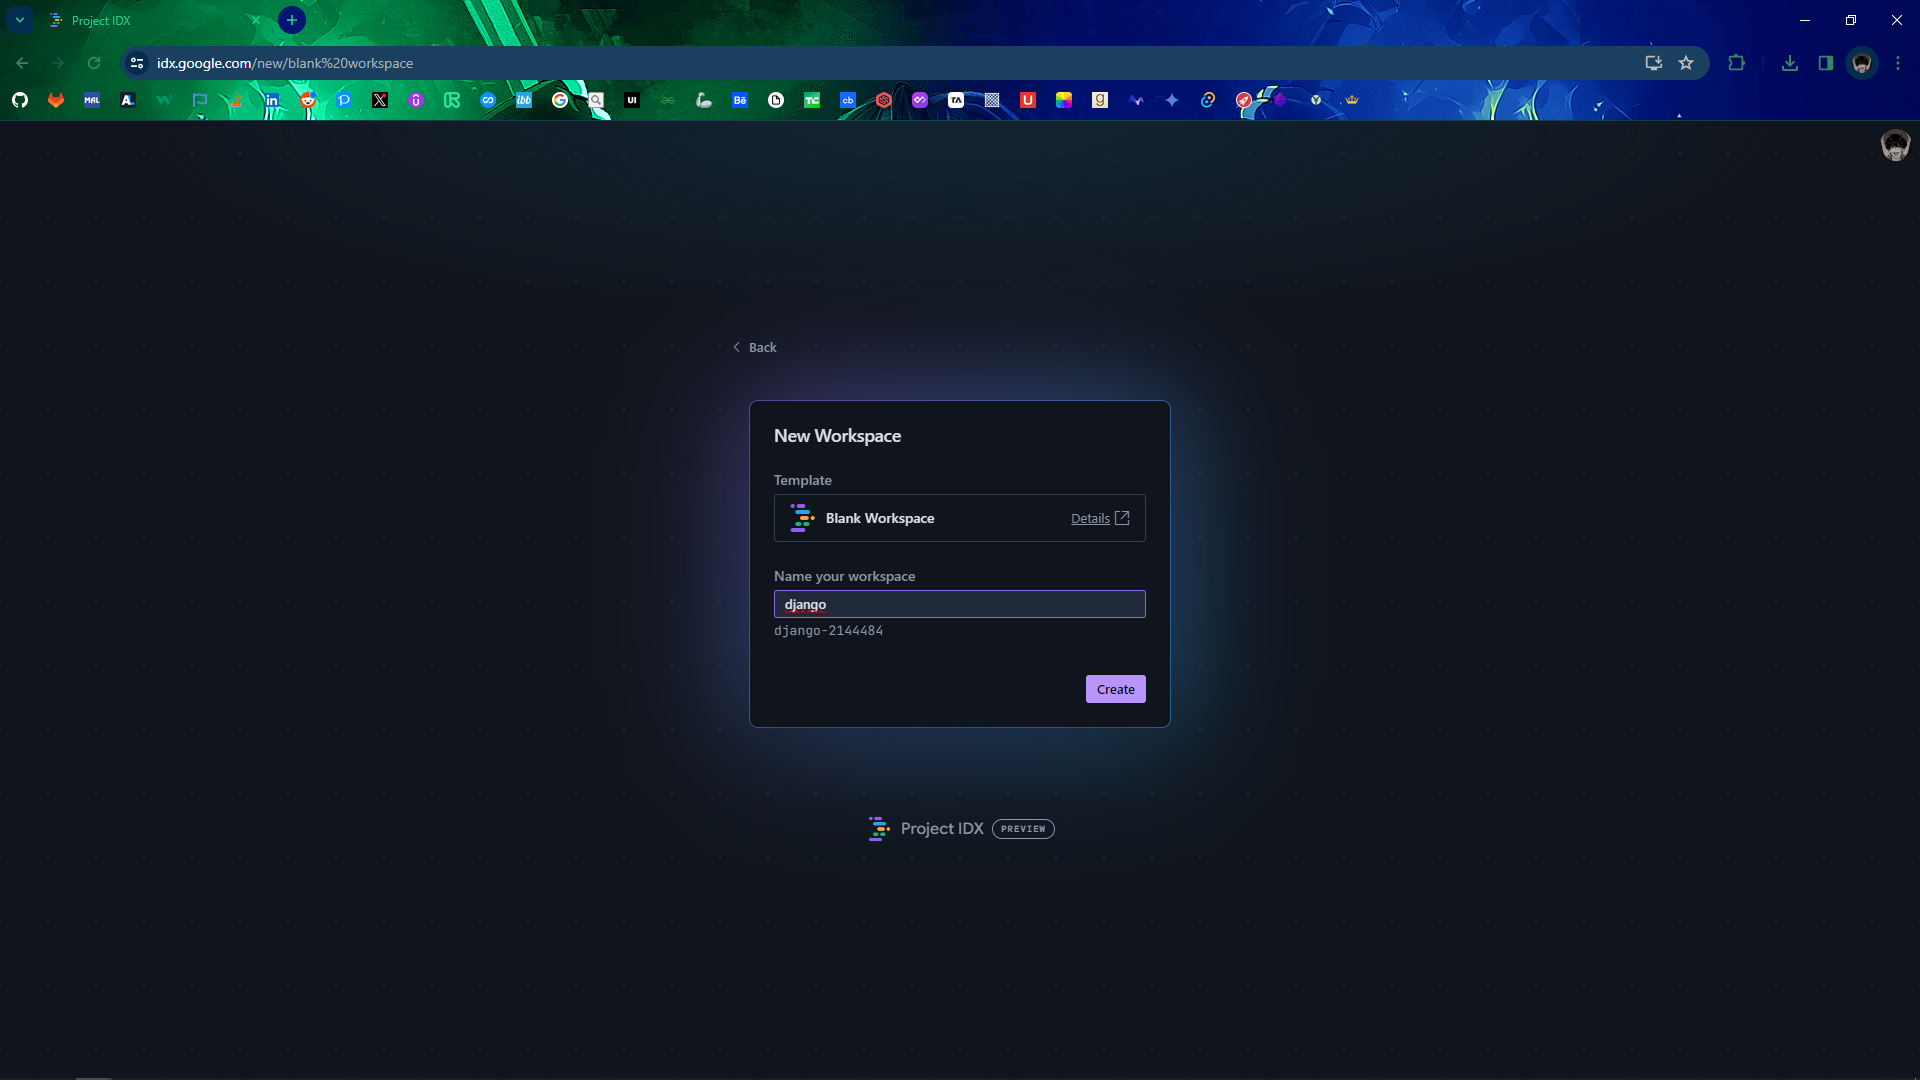Bookmark this page with the star icon
Image resolution: width=1920 pixels, height=1080 pixels.
(1686, 63)
